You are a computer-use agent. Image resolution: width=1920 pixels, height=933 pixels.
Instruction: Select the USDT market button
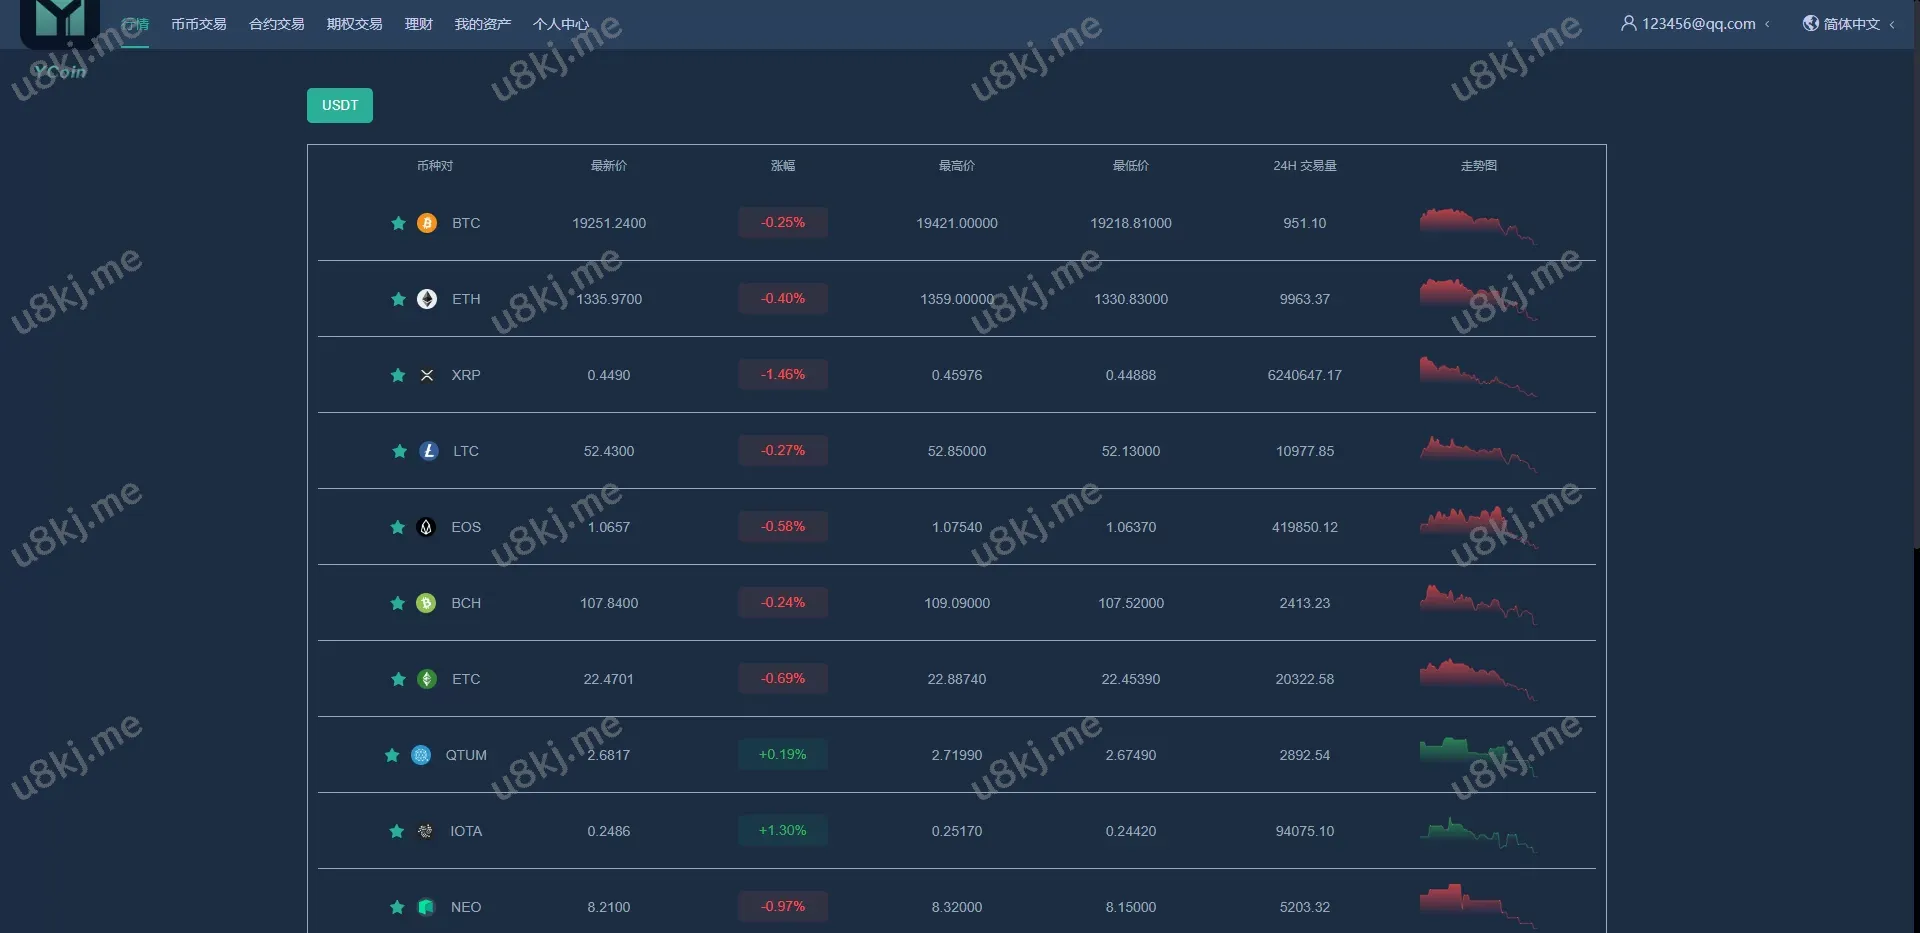tap(340, 106)
